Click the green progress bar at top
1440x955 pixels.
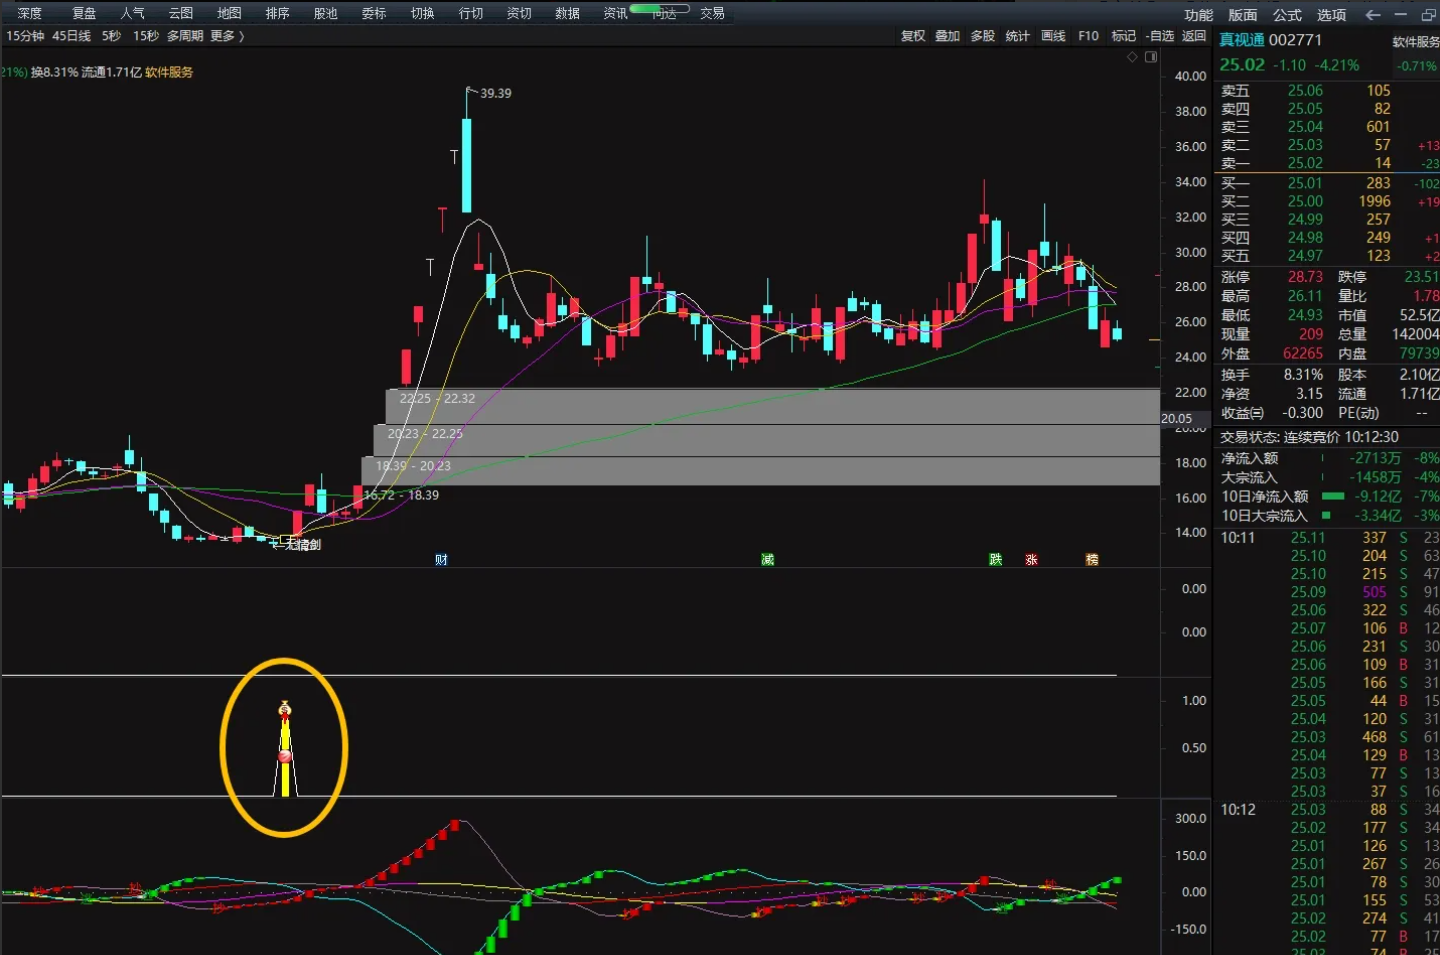pyautogui.click(x=659, y=9)
